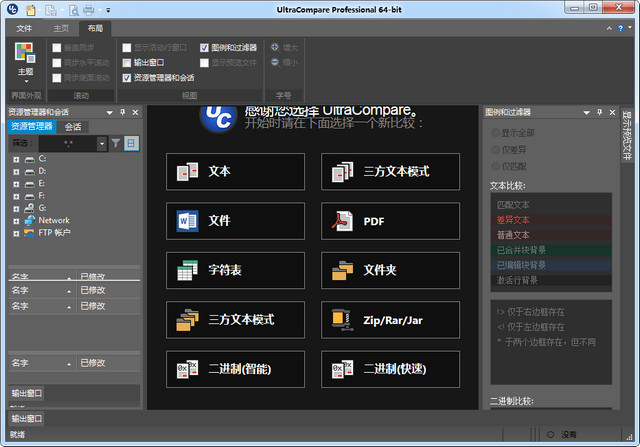Start a PDF comparison
This screenshot has height=447, width=640.
point(390,221)
